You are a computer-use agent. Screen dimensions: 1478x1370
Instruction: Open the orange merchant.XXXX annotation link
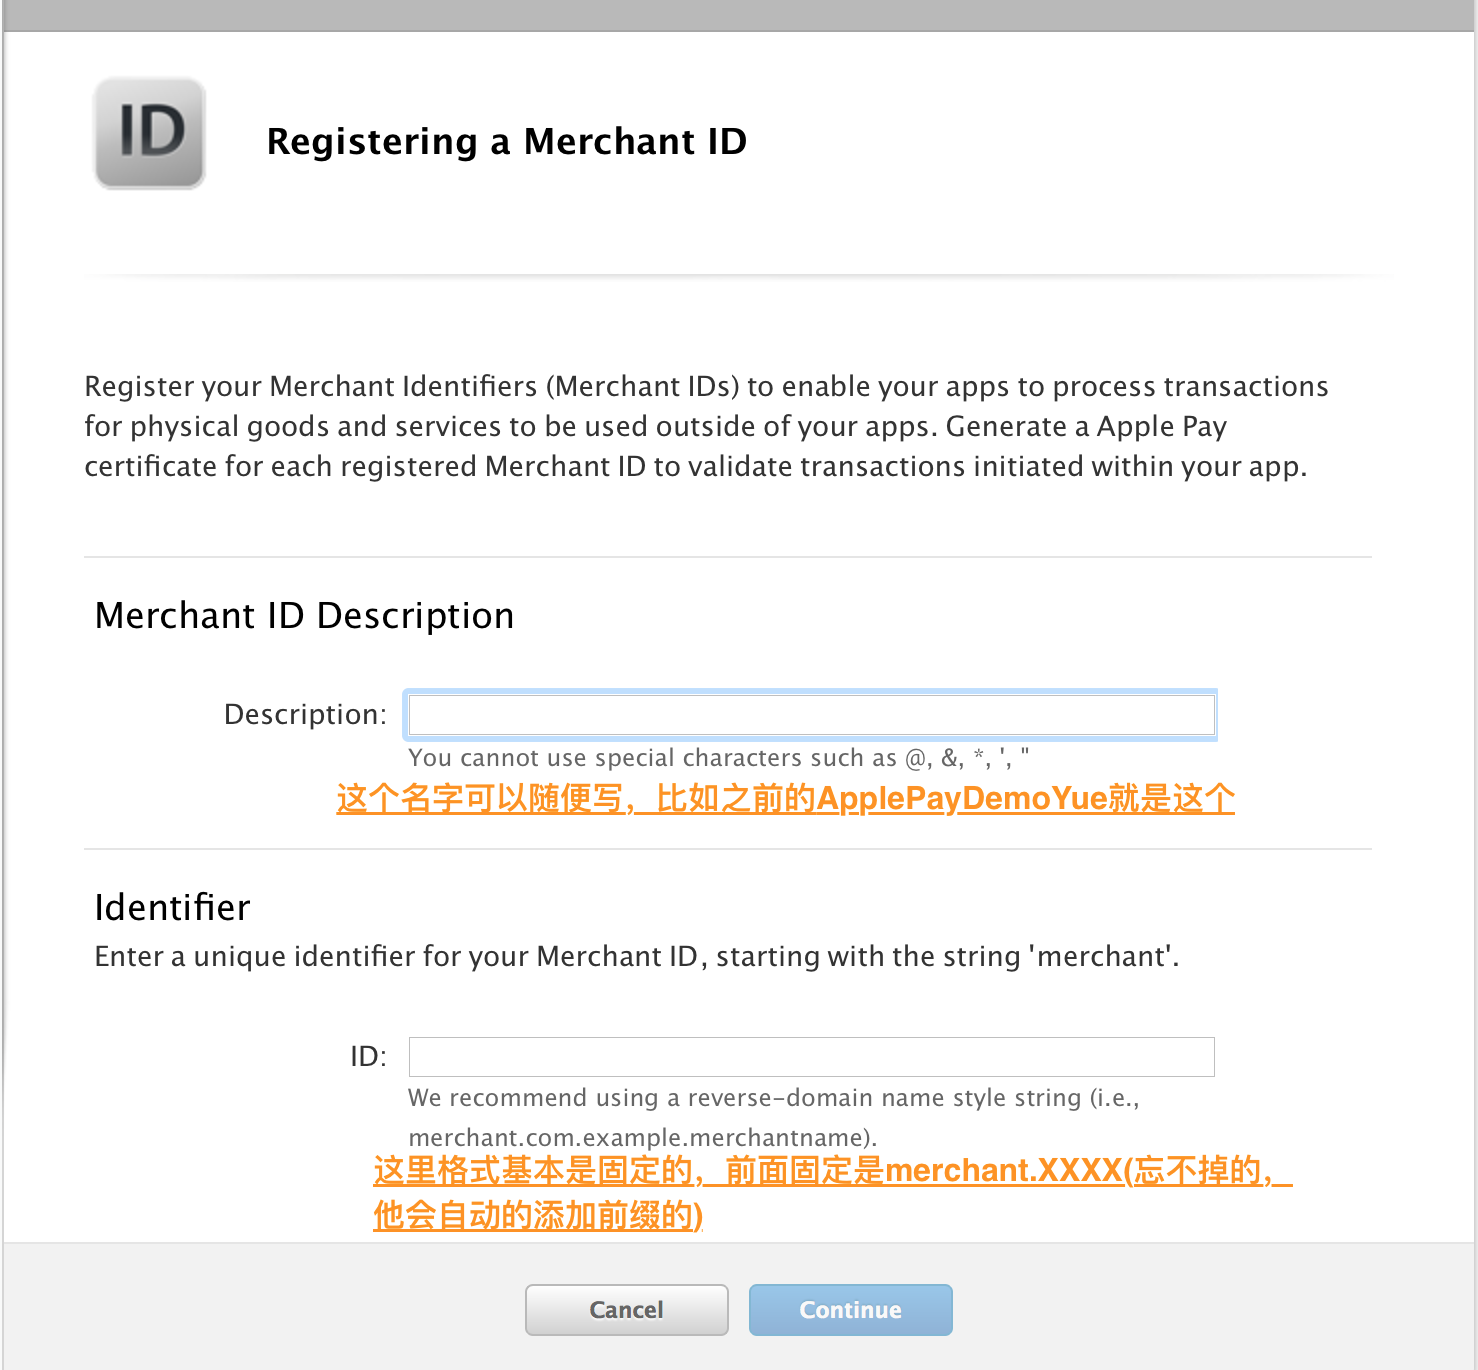coord(832,1171)
